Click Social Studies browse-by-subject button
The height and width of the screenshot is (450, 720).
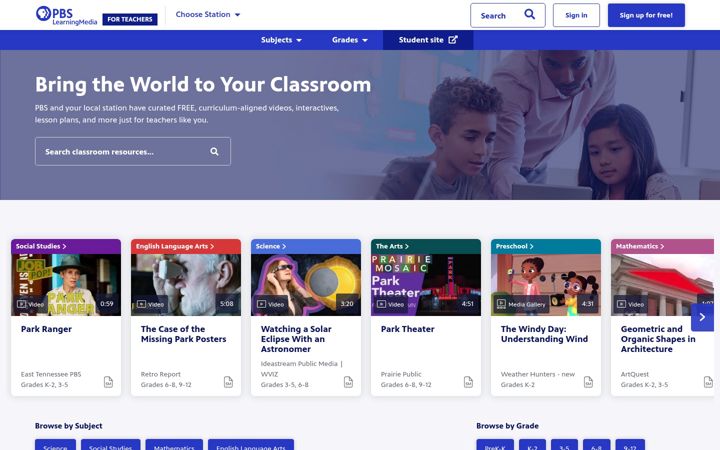(x=111, y=445)
